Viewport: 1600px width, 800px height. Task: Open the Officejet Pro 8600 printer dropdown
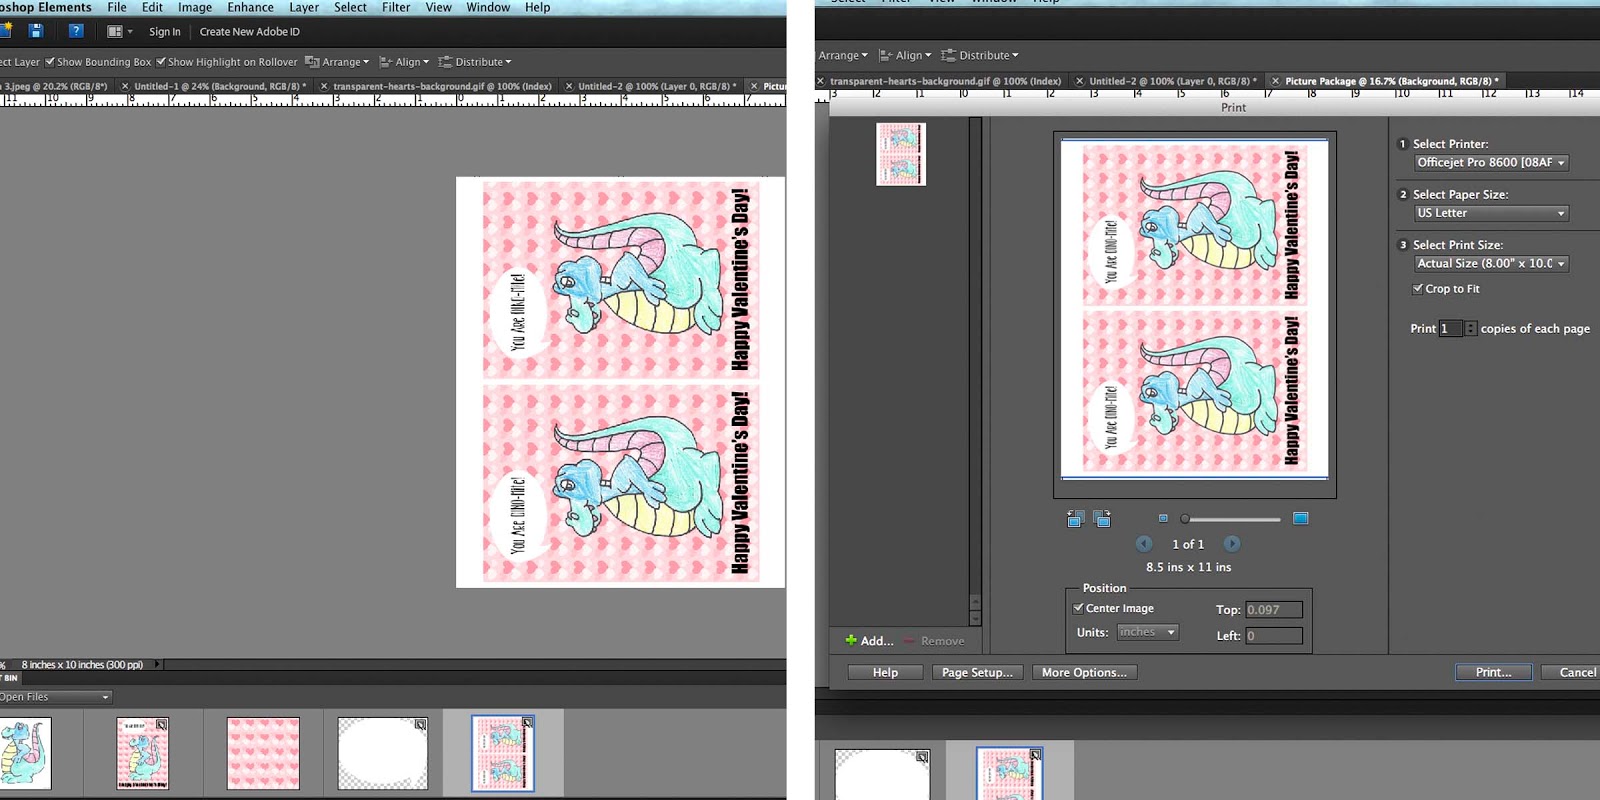[1491, 163]
